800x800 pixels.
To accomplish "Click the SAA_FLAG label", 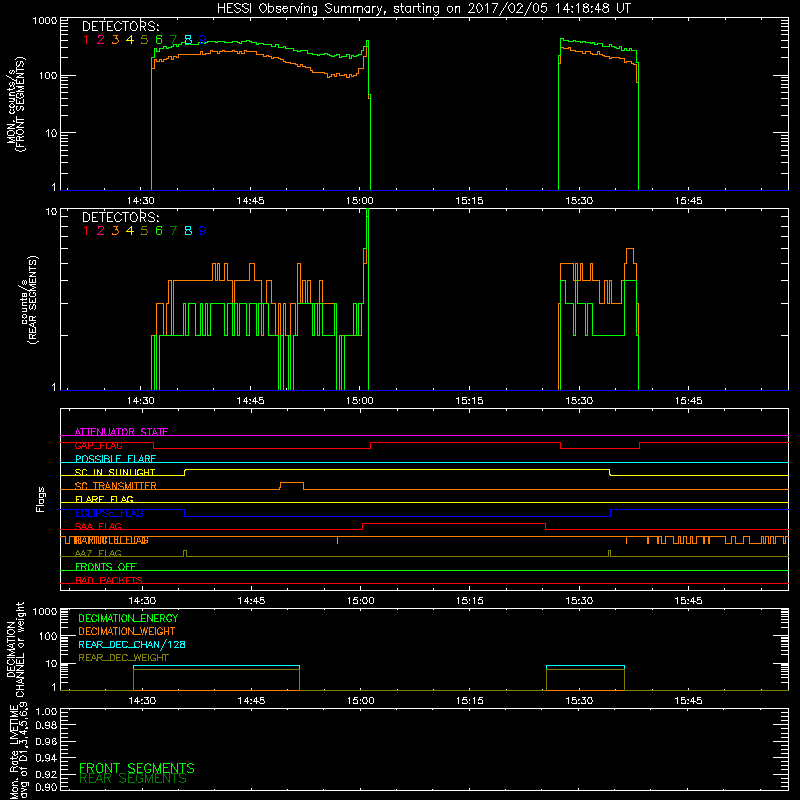I will tap(98, 526).
